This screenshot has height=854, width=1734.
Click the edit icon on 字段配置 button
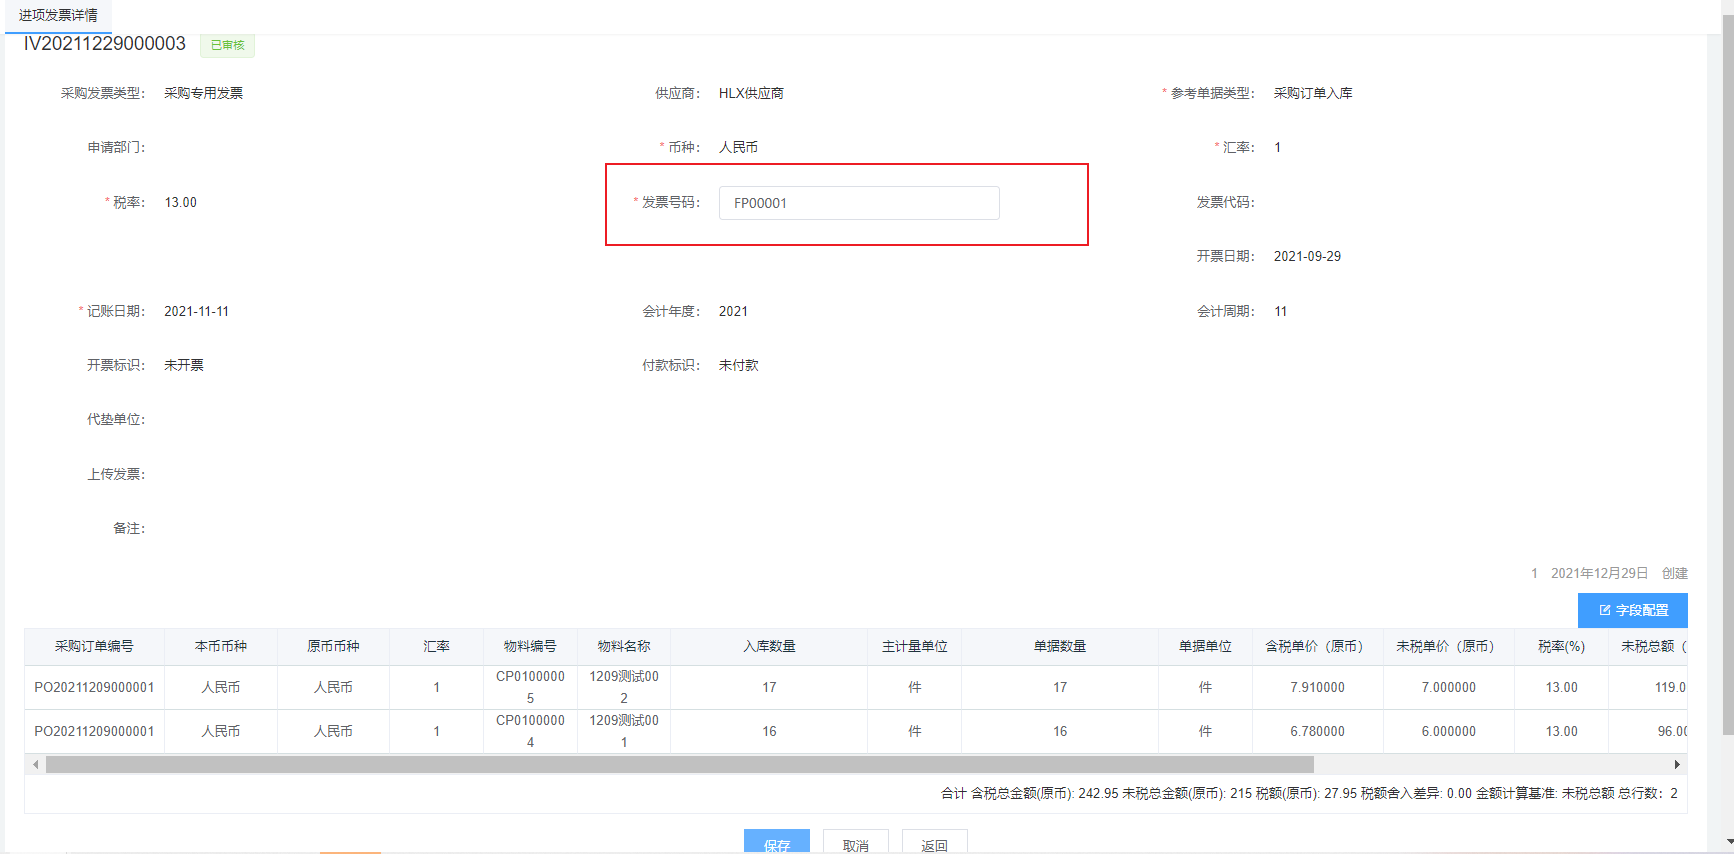[x=1605, y=610]
